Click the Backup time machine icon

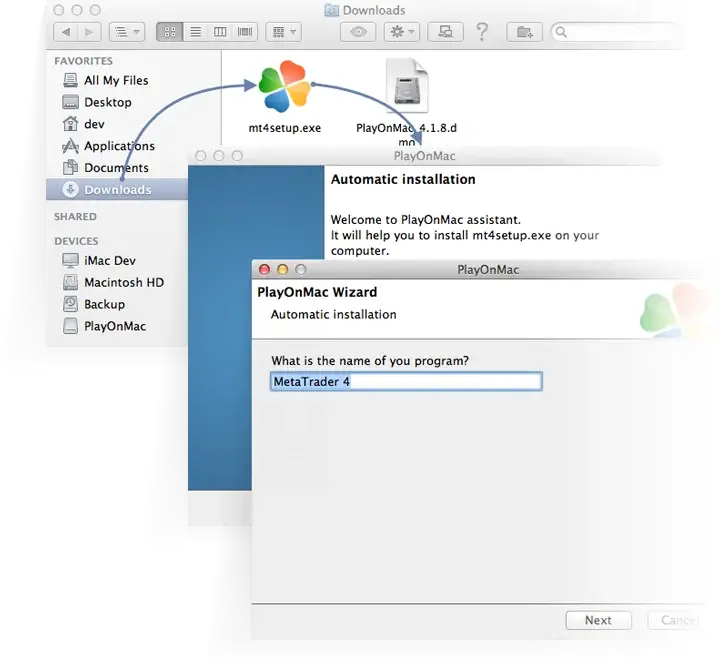click(70, 304)
